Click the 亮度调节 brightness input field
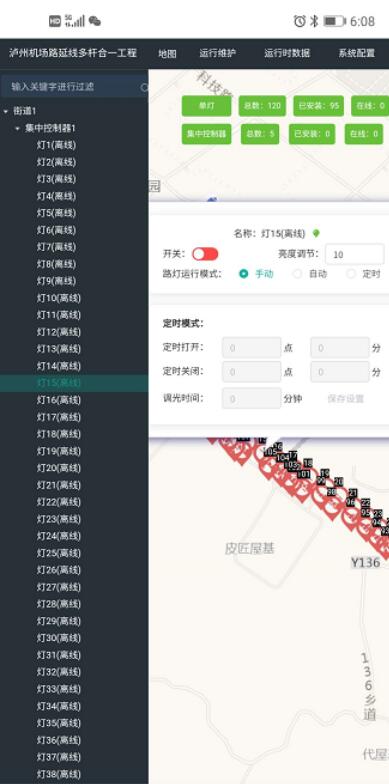Screen dimensions: 389x784 [x=354, y=254]
